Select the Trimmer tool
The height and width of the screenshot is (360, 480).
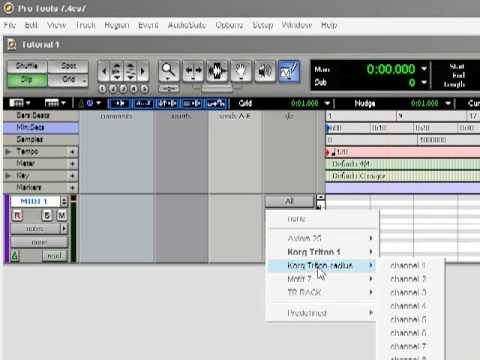click(x=193, y=71)
